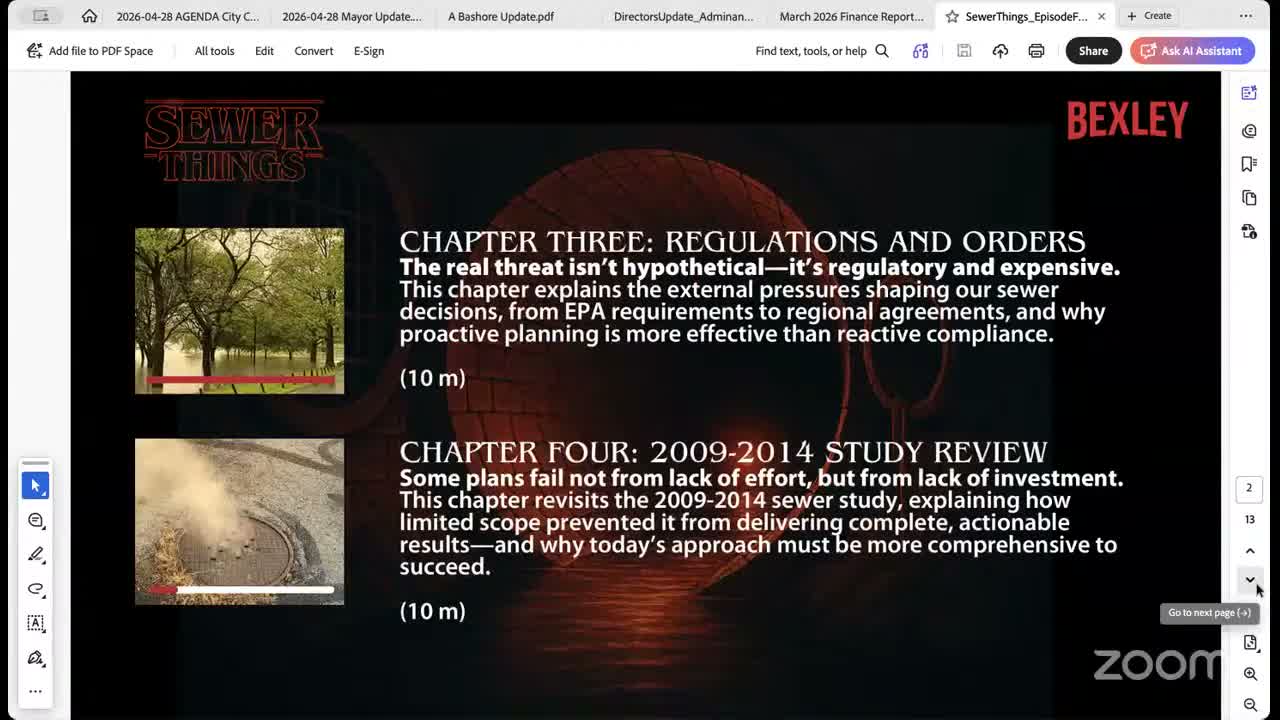Select the Add comment tool
Image resolution: width=1280 pixels, height=720 pixels.
click(36, 520)
